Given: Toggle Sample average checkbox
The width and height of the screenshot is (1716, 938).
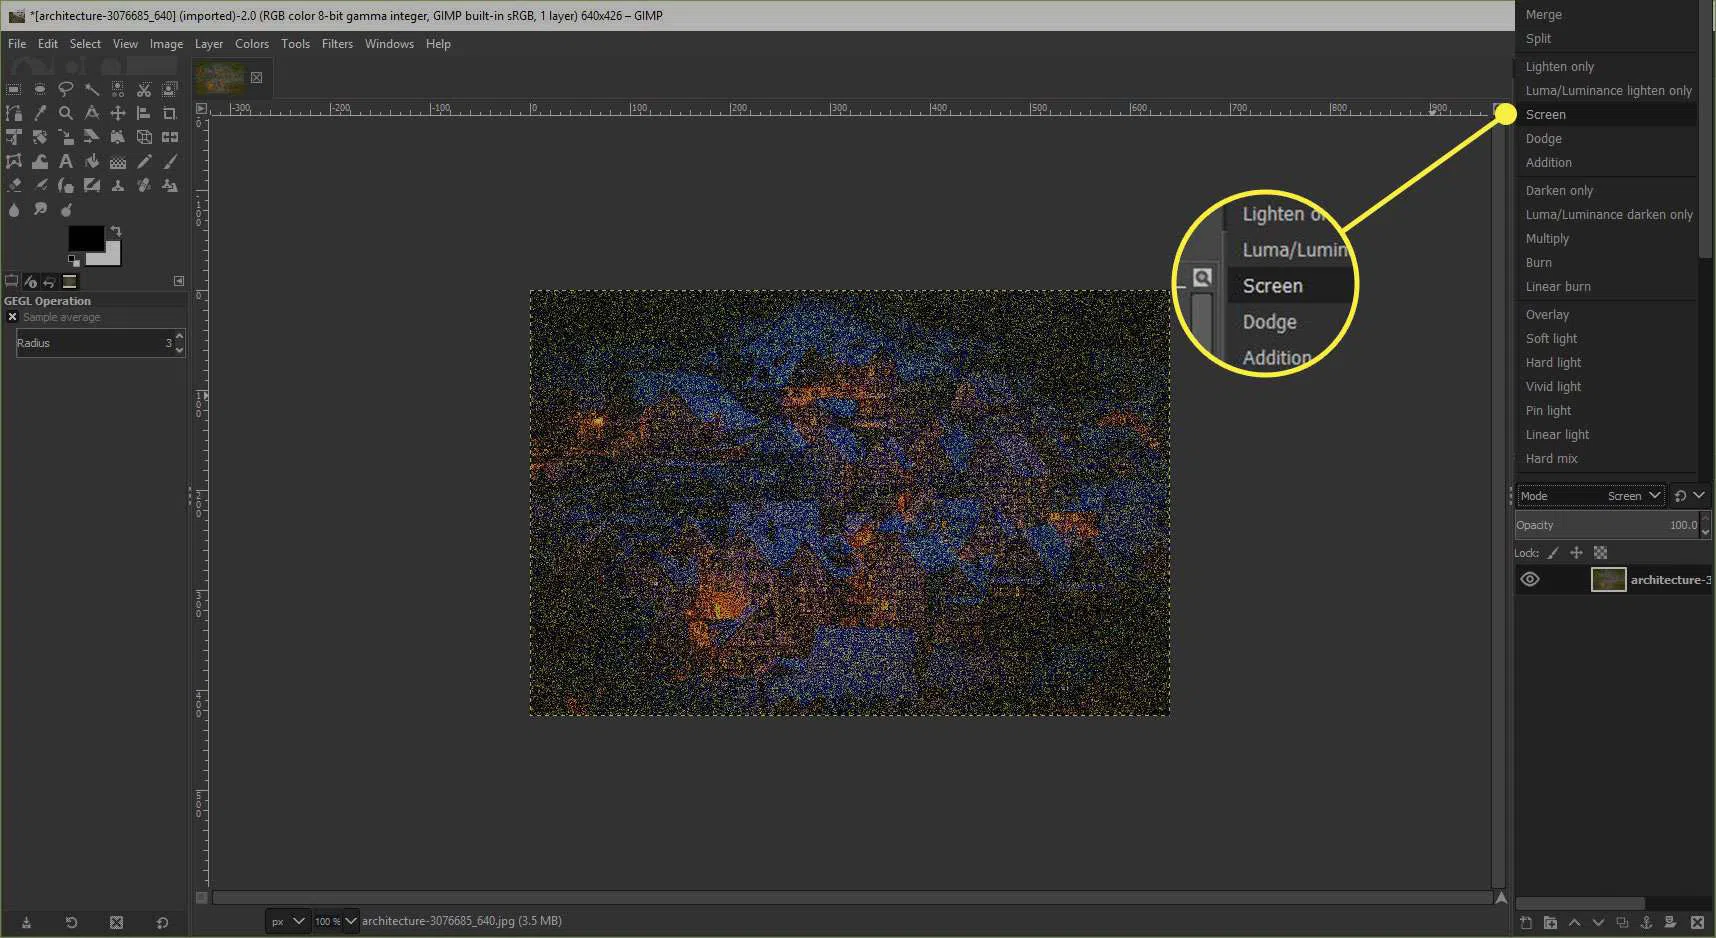Looking at the screenshot, I should tap(12, 317).
